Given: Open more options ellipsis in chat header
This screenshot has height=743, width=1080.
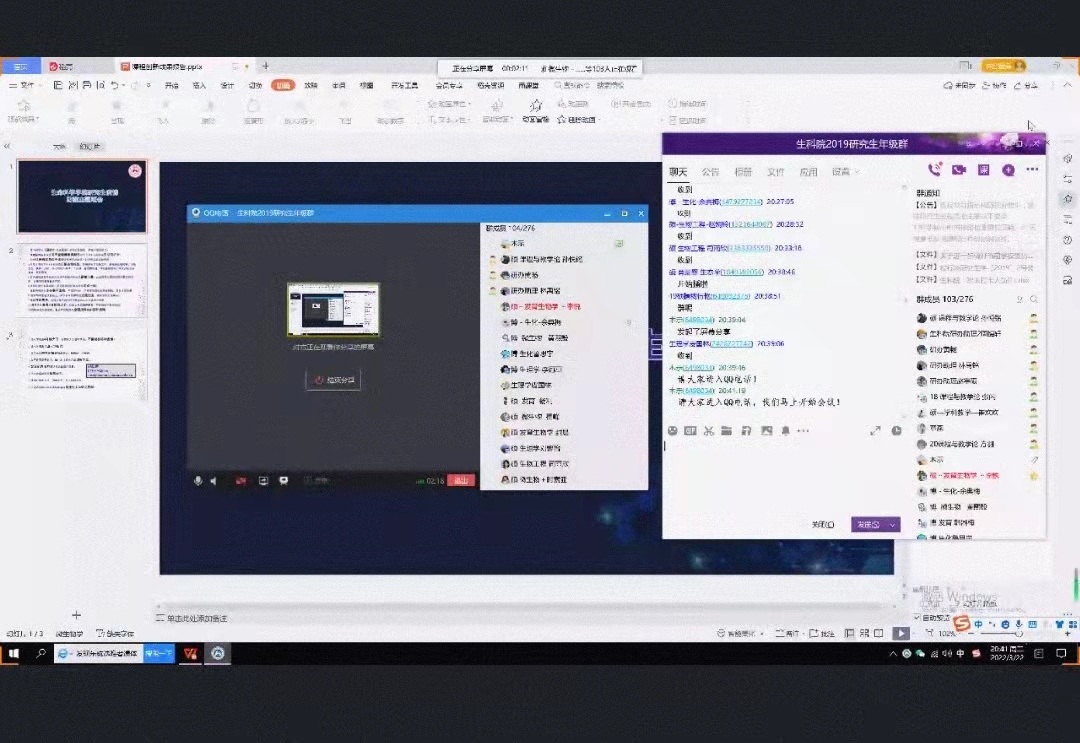Looking at the screenshot, I should (x=1032, y=170).
